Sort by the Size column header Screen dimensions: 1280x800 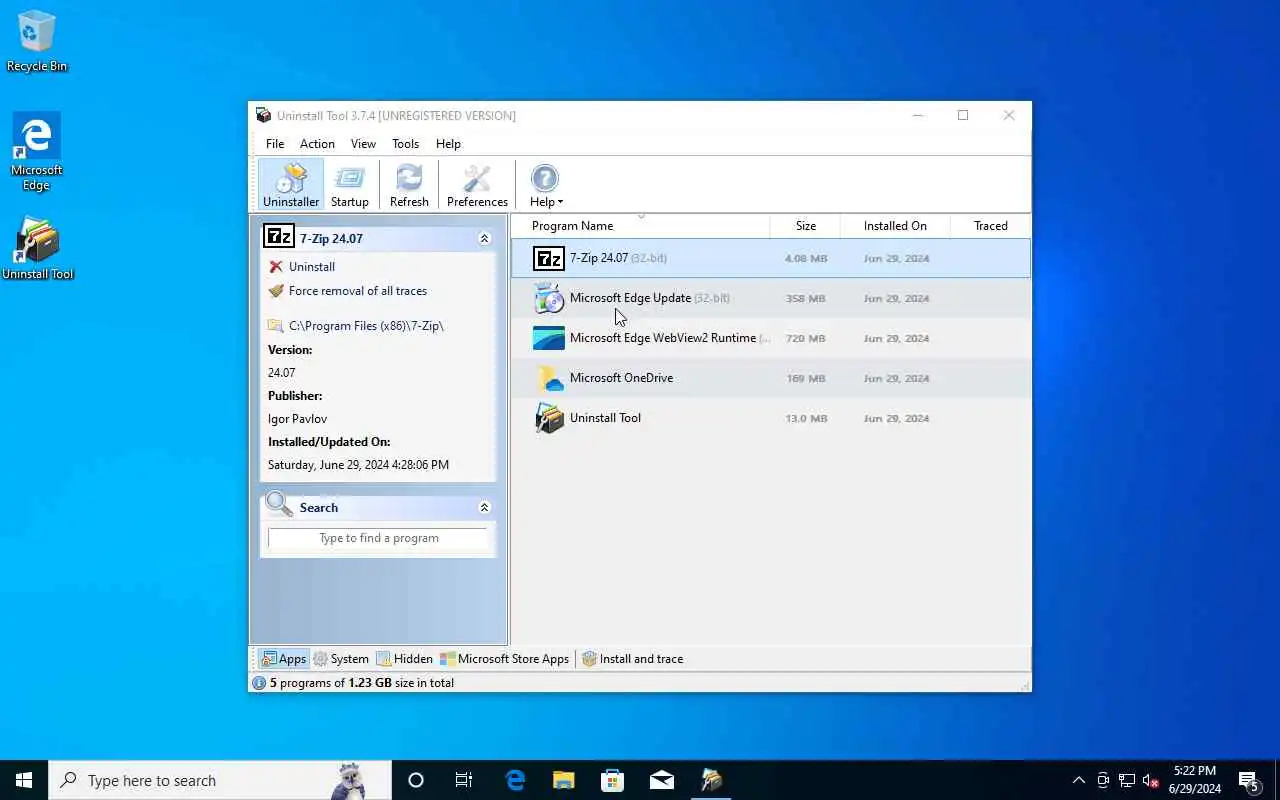coord(805,226)
